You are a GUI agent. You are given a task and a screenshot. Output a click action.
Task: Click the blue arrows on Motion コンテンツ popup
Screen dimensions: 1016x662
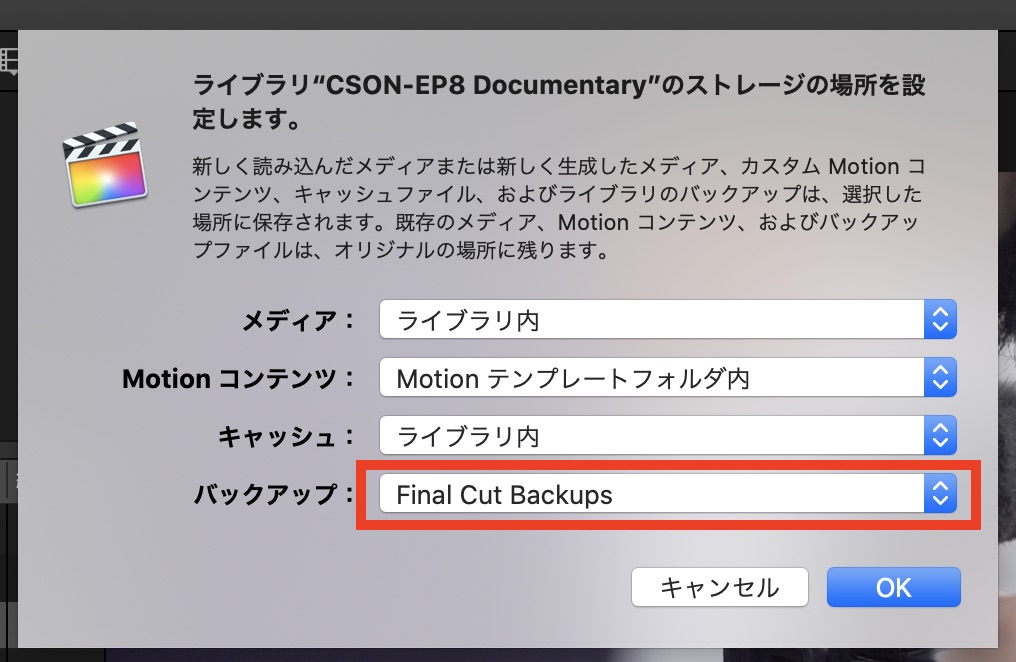940,379
